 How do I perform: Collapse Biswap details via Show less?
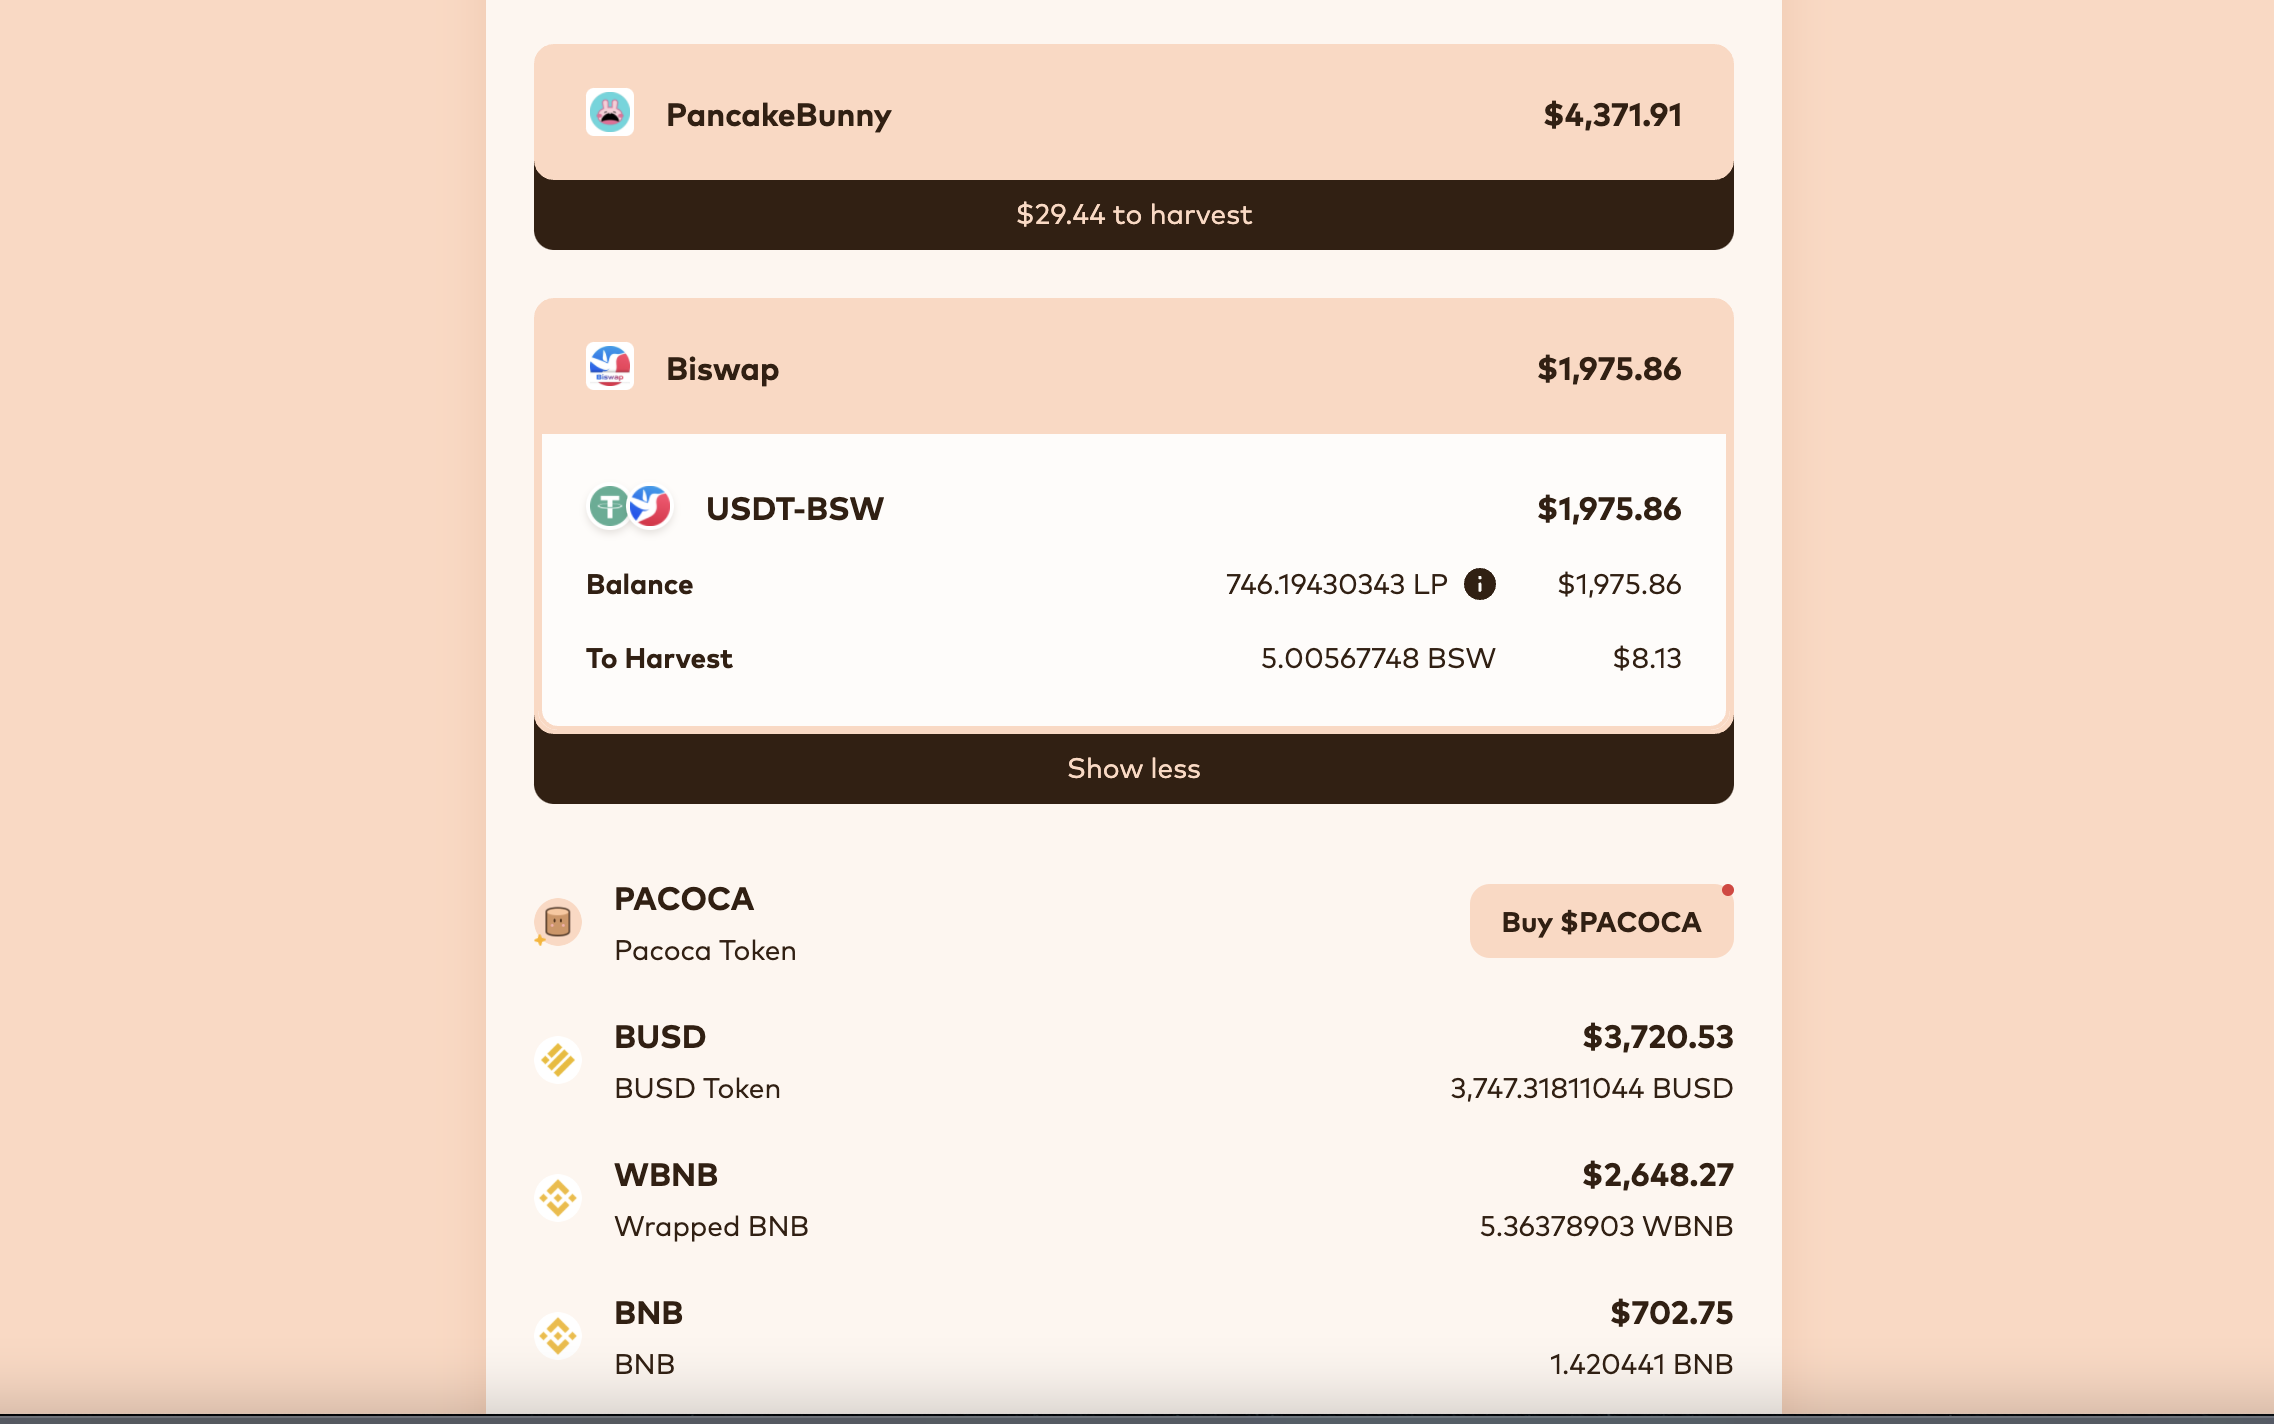[x=1133, y=767]
